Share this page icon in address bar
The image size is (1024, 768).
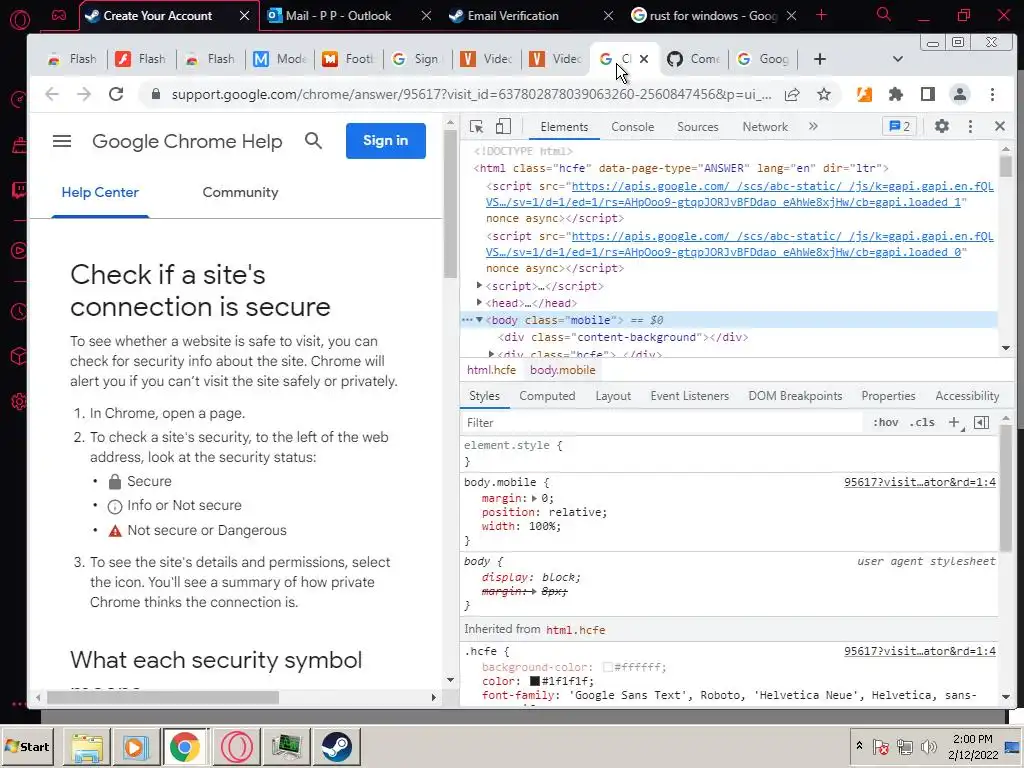coord(792,94)
